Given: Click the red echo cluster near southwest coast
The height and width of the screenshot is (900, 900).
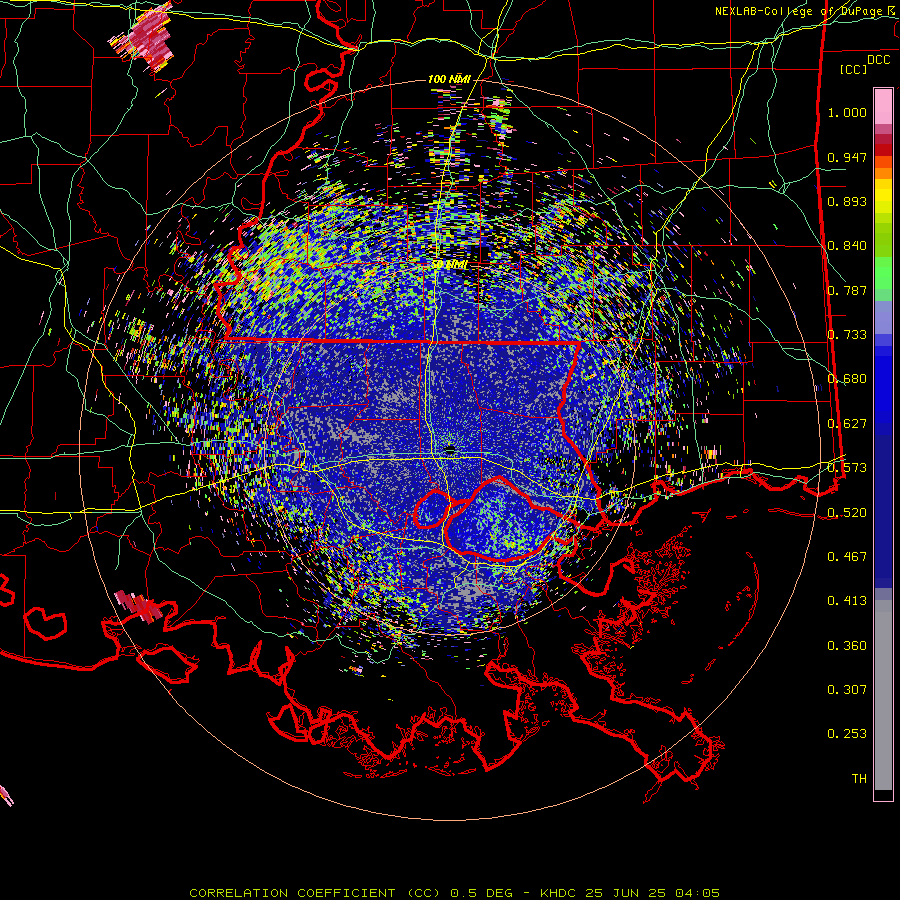Looking at the screenshot, I should [138, 606].
